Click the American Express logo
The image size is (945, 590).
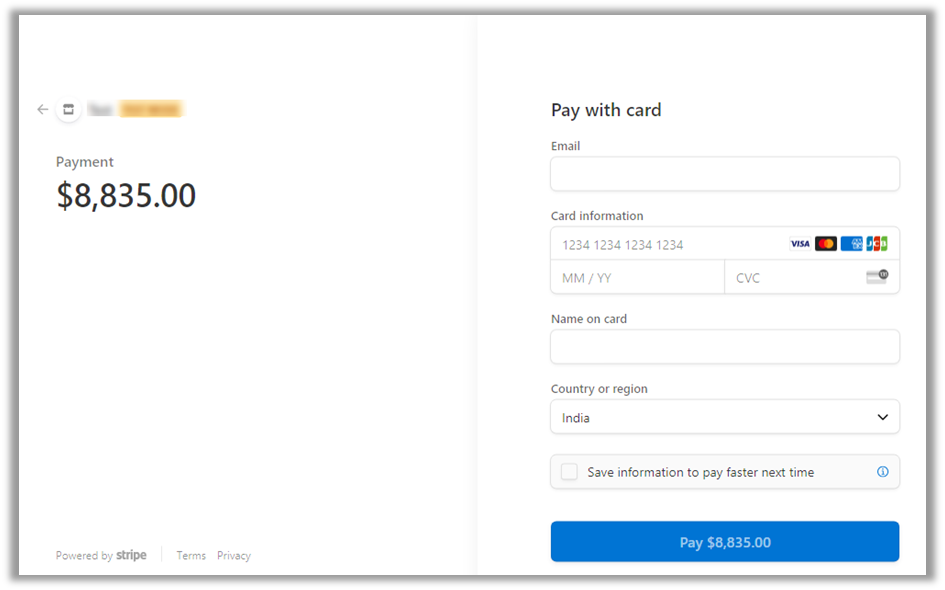click(x=851, y=244)
